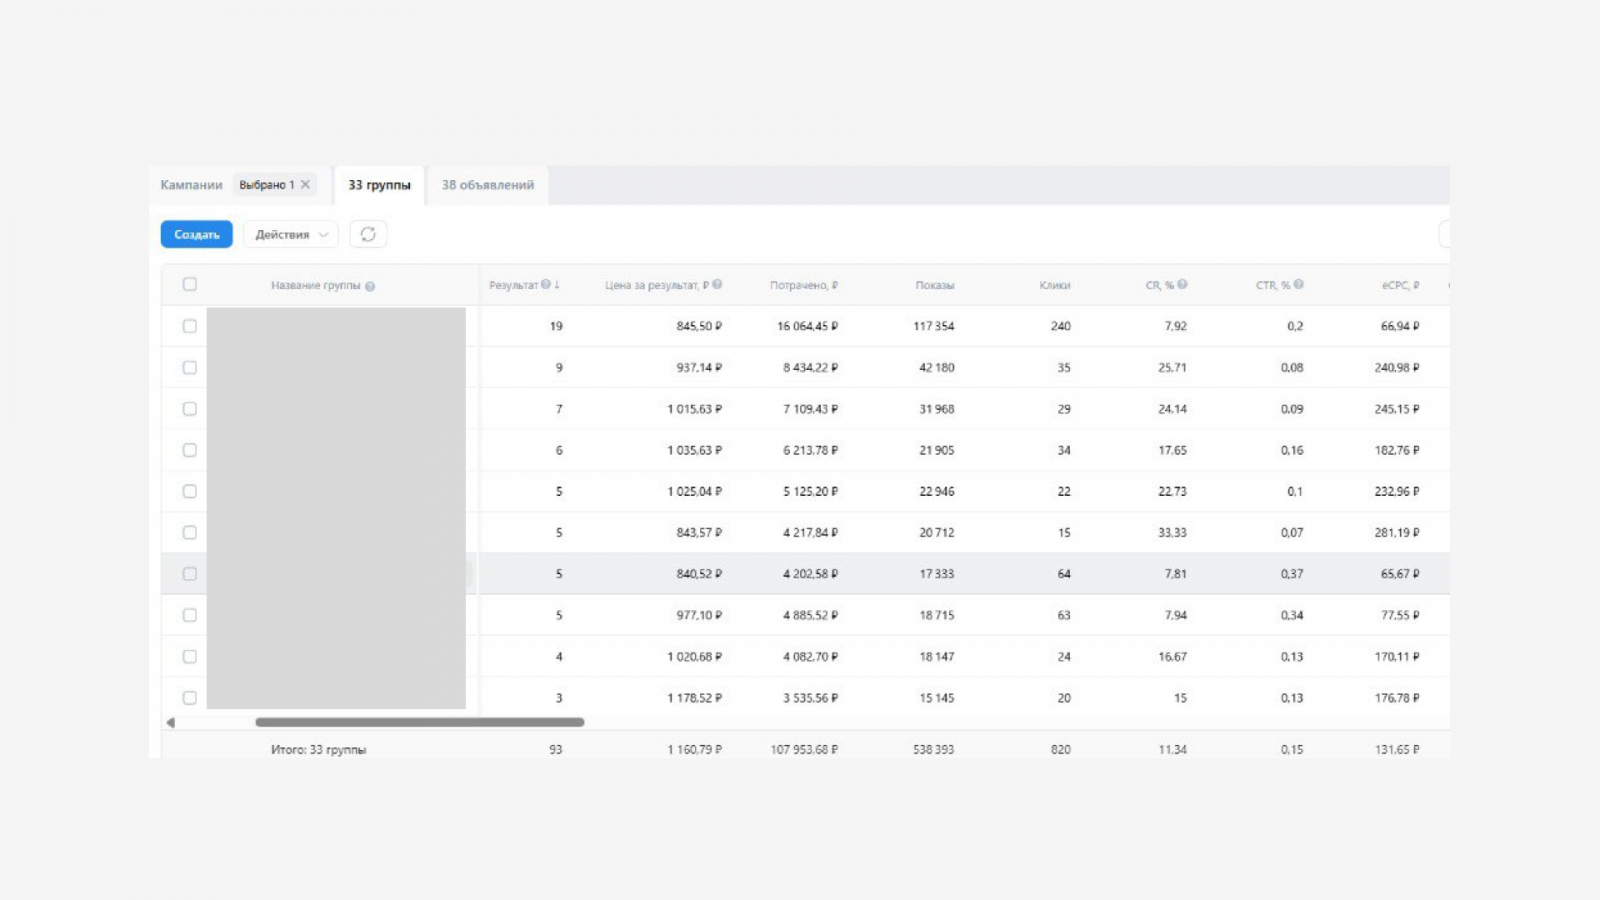Screen dimensions: 1600x900
Task: Click the 'Цена за результат, ₽' header label
Action: 657,285
